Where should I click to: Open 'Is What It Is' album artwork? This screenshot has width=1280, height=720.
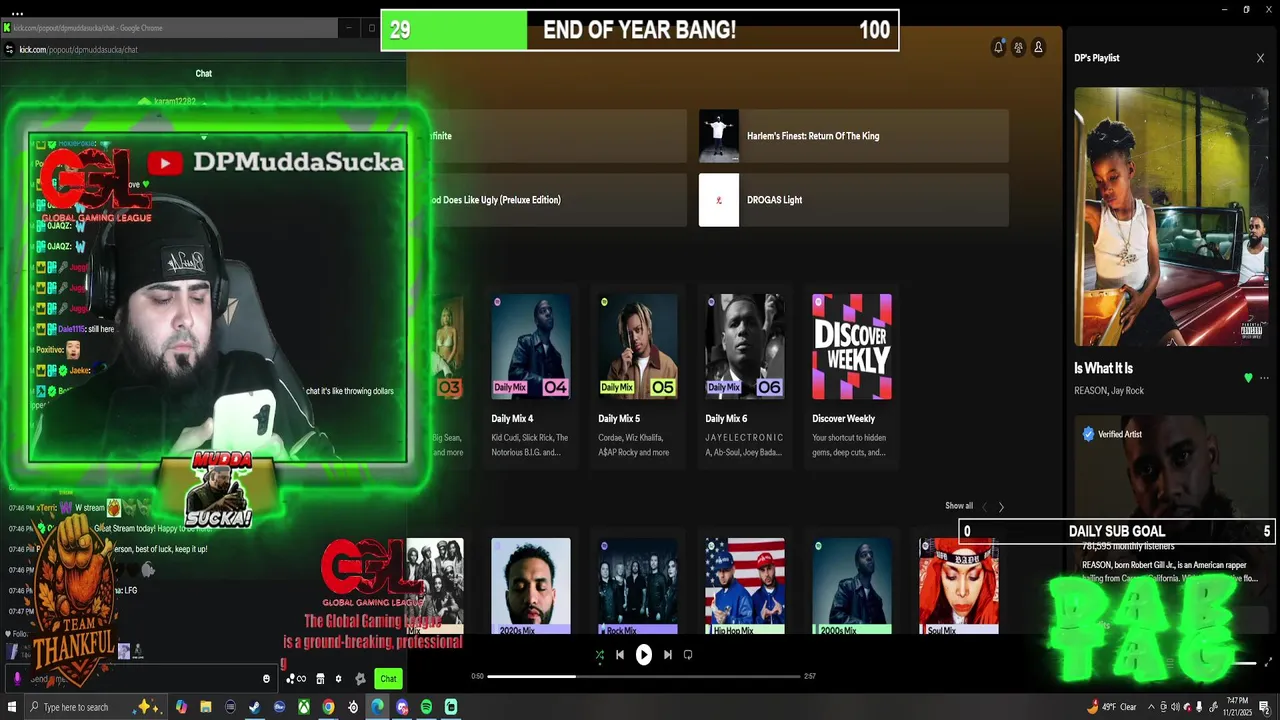1171,216
